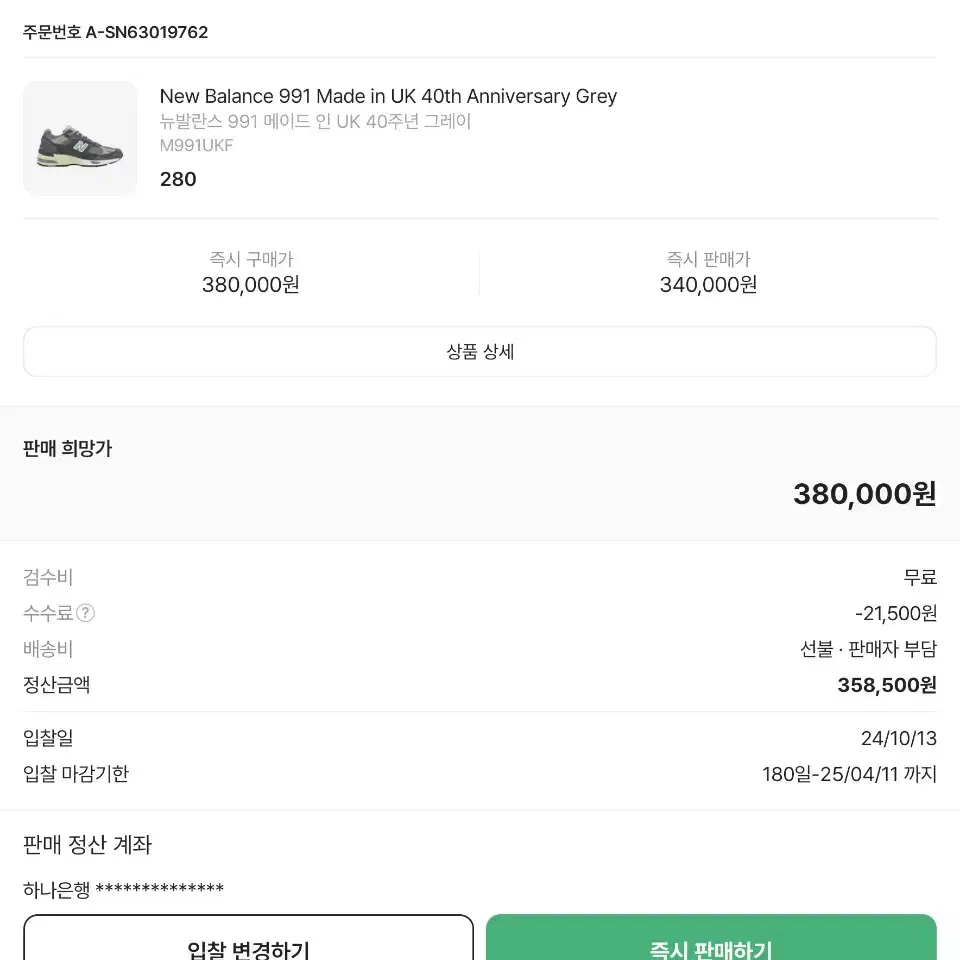The width and height of the screenshot is (960, 960).
Task: Click the model code M991UKF
Action: point(197,145)
